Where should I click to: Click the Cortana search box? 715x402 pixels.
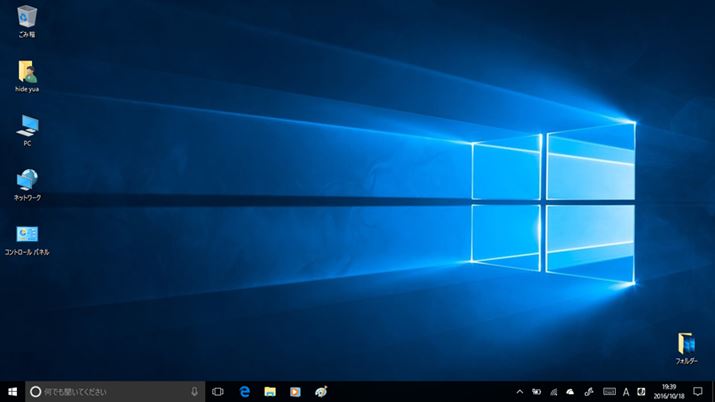pos(110,391)
